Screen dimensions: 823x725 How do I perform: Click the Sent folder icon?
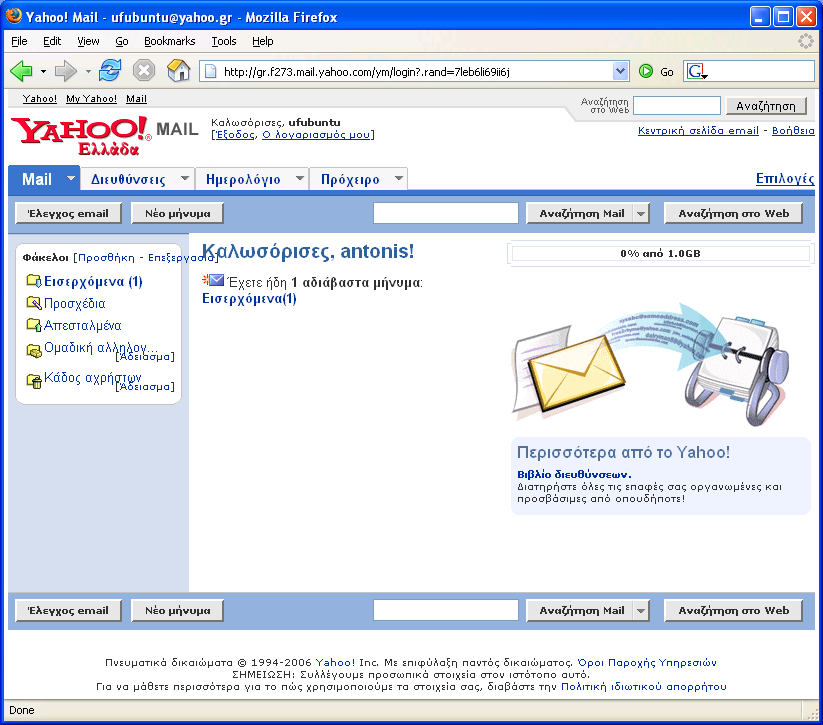34,325
